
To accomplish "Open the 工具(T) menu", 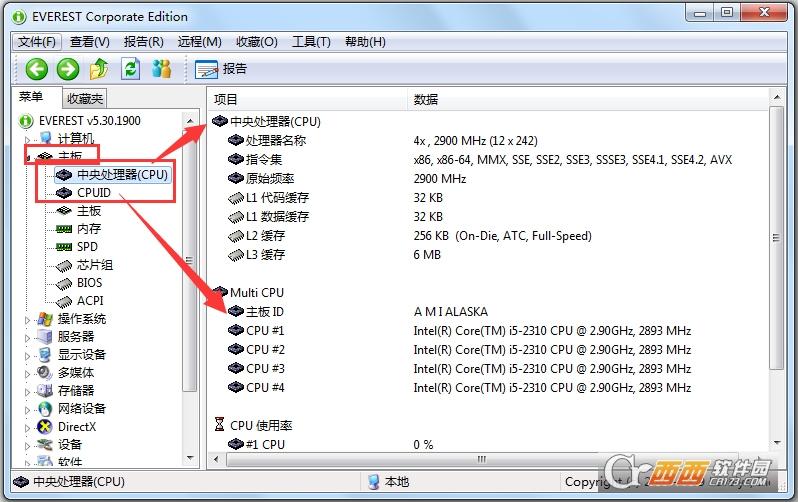I will (x=311, y=42).
